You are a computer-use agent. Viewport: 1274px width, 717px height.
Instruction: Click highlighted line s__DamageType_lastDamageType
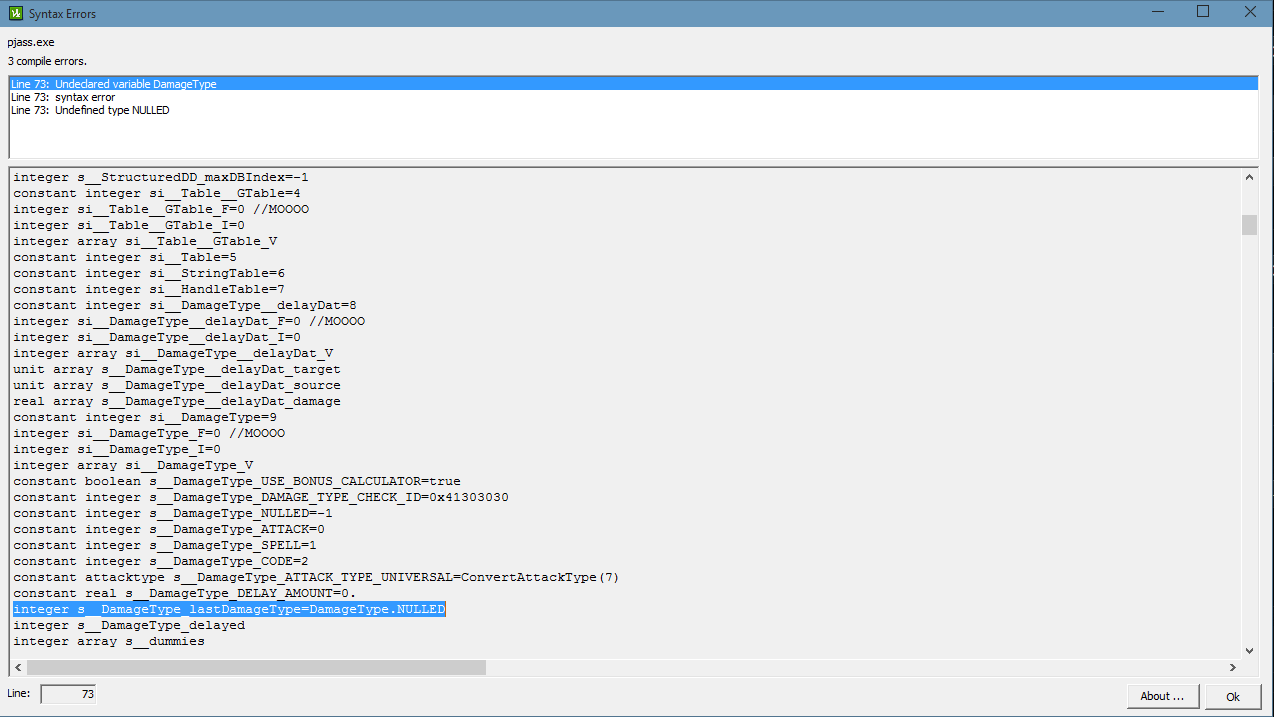coord(229,609)
